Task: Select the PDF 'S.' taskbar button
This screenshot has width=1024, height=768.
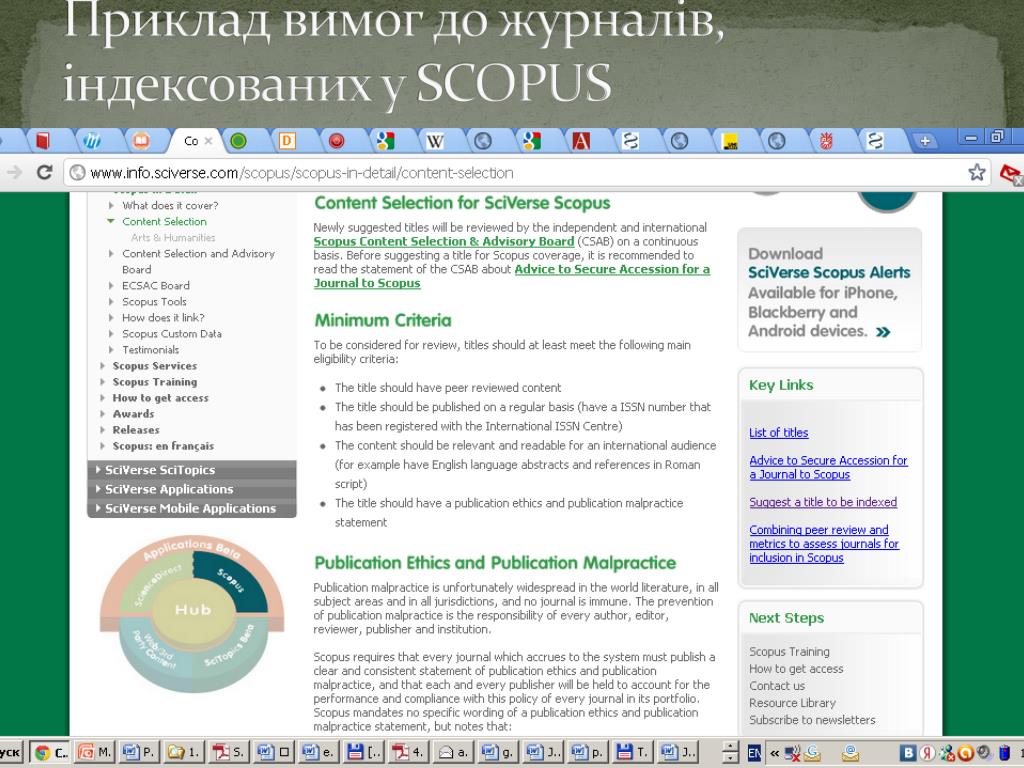Action: pyautogui.click(x=227, y=752)
